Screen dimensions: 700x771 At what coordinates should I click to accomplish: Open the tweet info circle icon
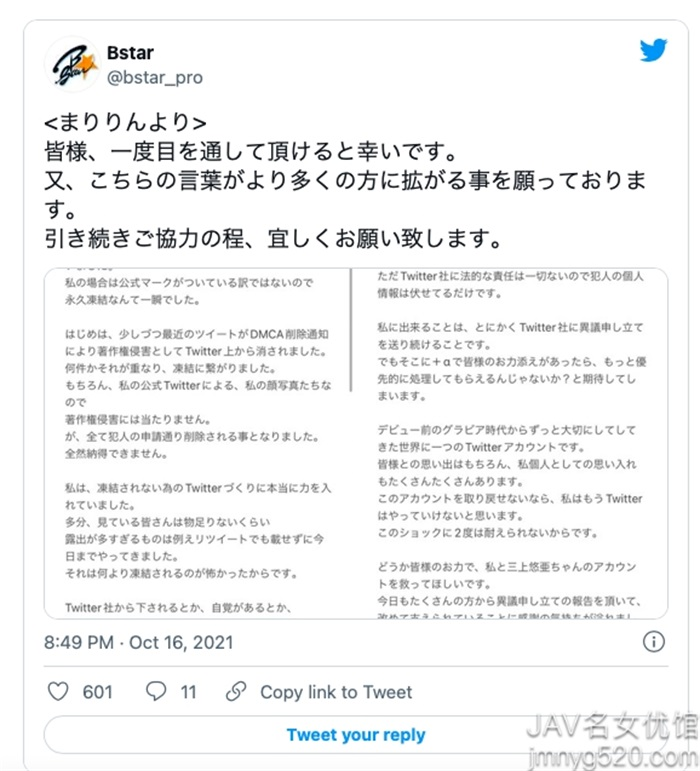coord(653,642)
